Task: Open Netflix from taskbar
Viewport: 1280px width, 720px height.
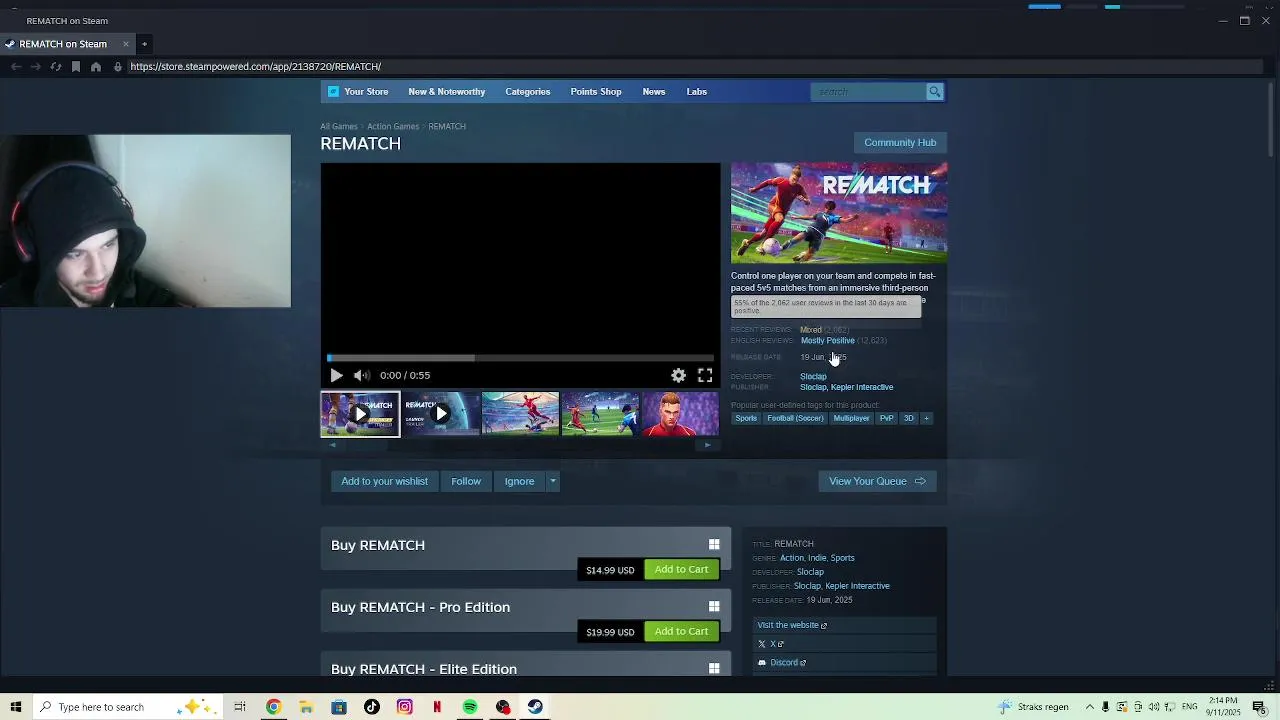Action: click(437, 707)
